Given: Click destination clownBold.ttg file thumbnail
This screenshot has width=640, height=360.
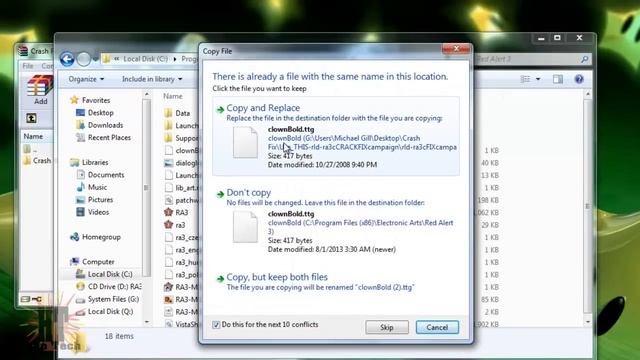Looking at the screenshot, I should coord(245,227).
